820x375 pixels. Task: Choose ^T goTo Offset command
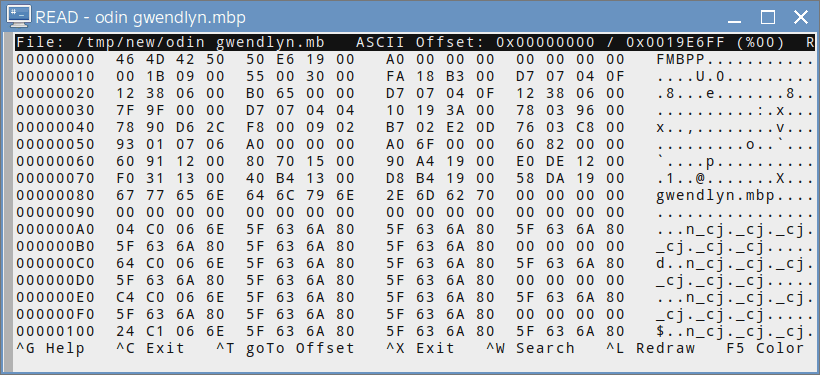click(x=286, y=348)
